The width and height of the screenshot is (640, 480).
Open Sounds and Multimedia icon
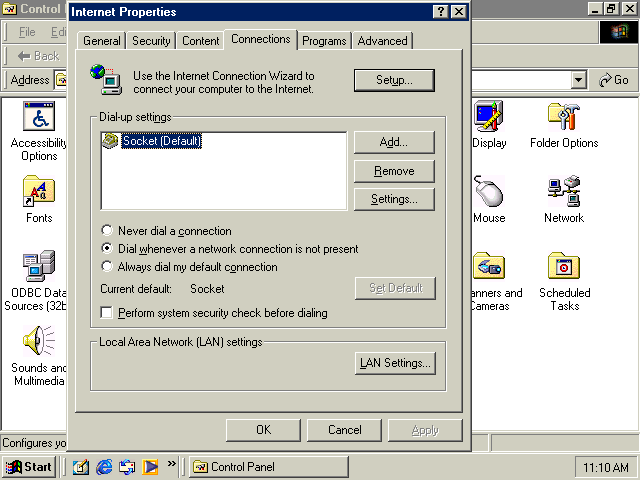coord(39,341)
